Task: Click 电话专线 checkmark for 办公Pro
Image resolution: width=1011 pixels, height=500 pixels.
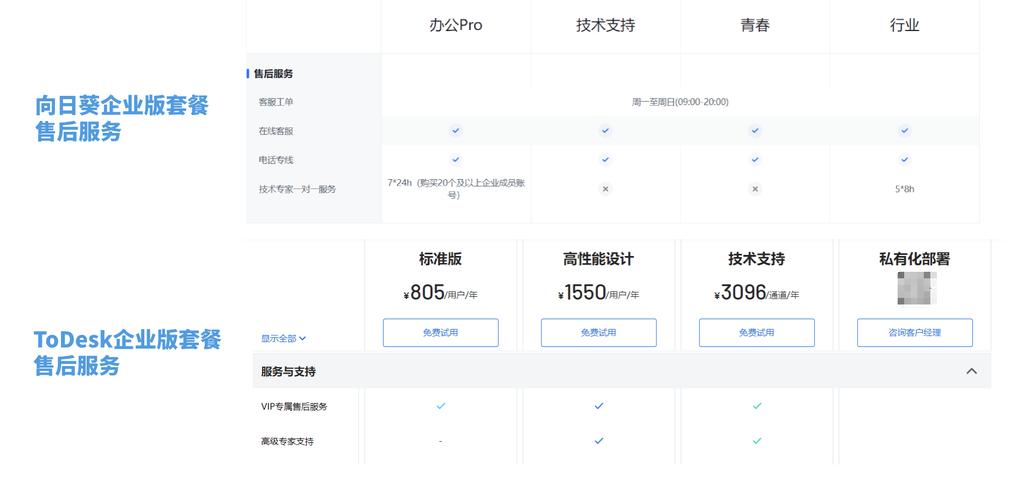Action: pos(455,159)
